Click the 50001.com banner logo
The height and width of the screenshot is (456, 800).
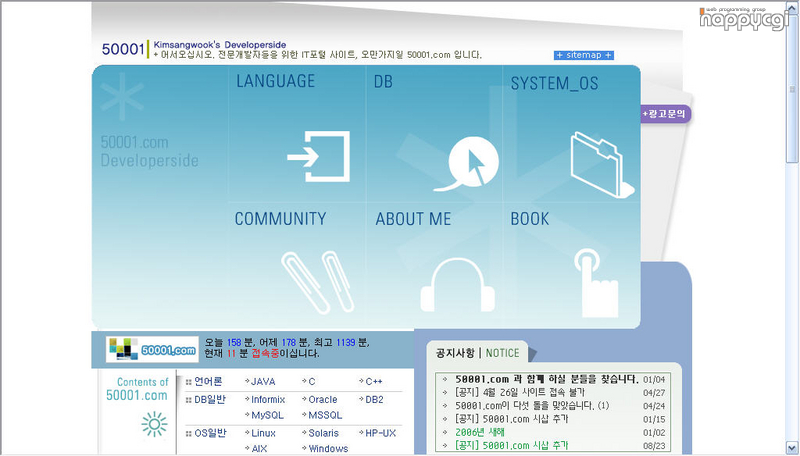[x=152, y=349]
